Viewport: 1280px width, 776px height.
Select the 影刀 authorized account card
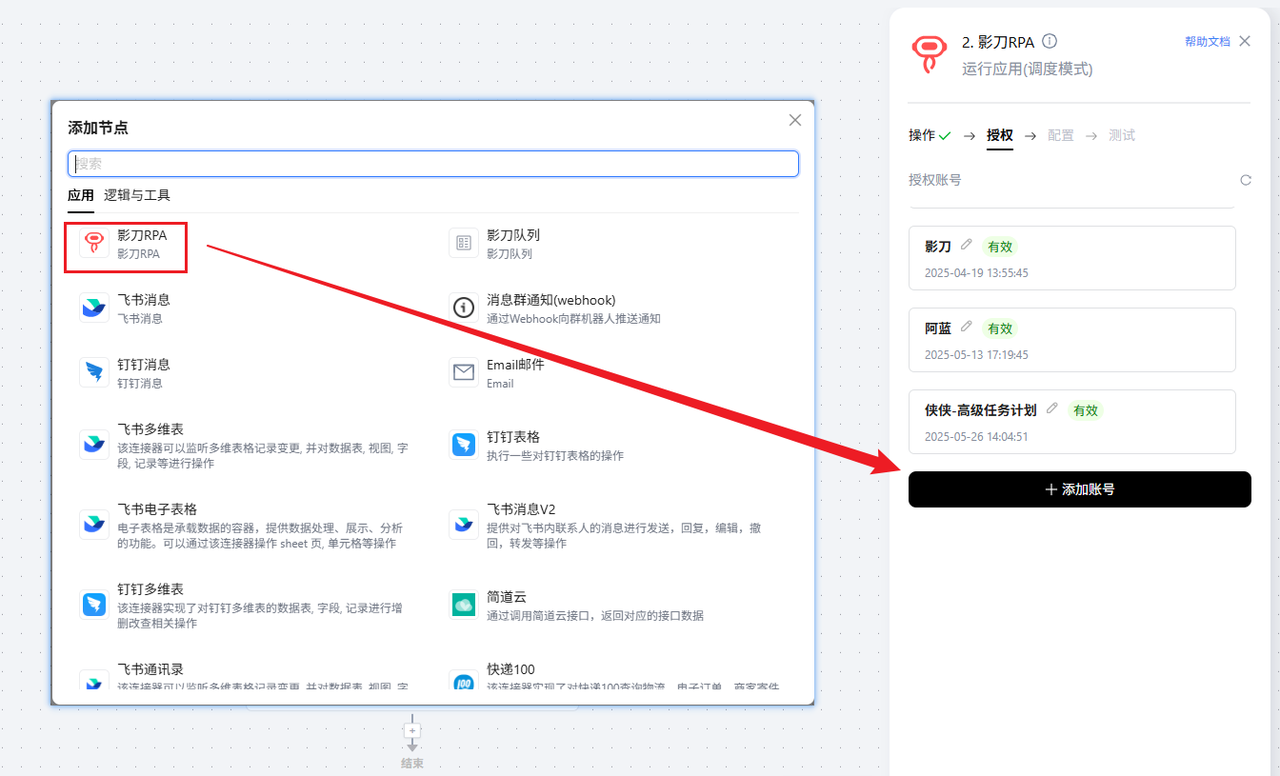1072,258
